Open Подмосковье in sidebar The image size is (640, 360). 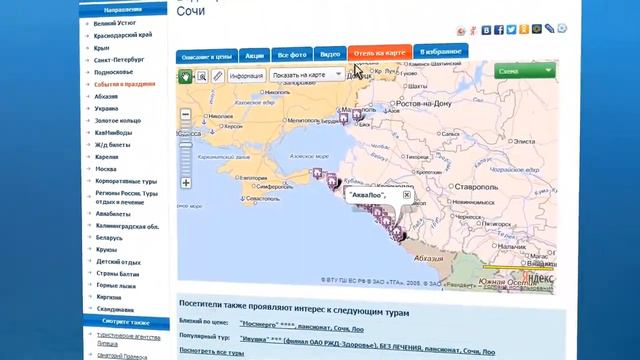click(113, 72)
